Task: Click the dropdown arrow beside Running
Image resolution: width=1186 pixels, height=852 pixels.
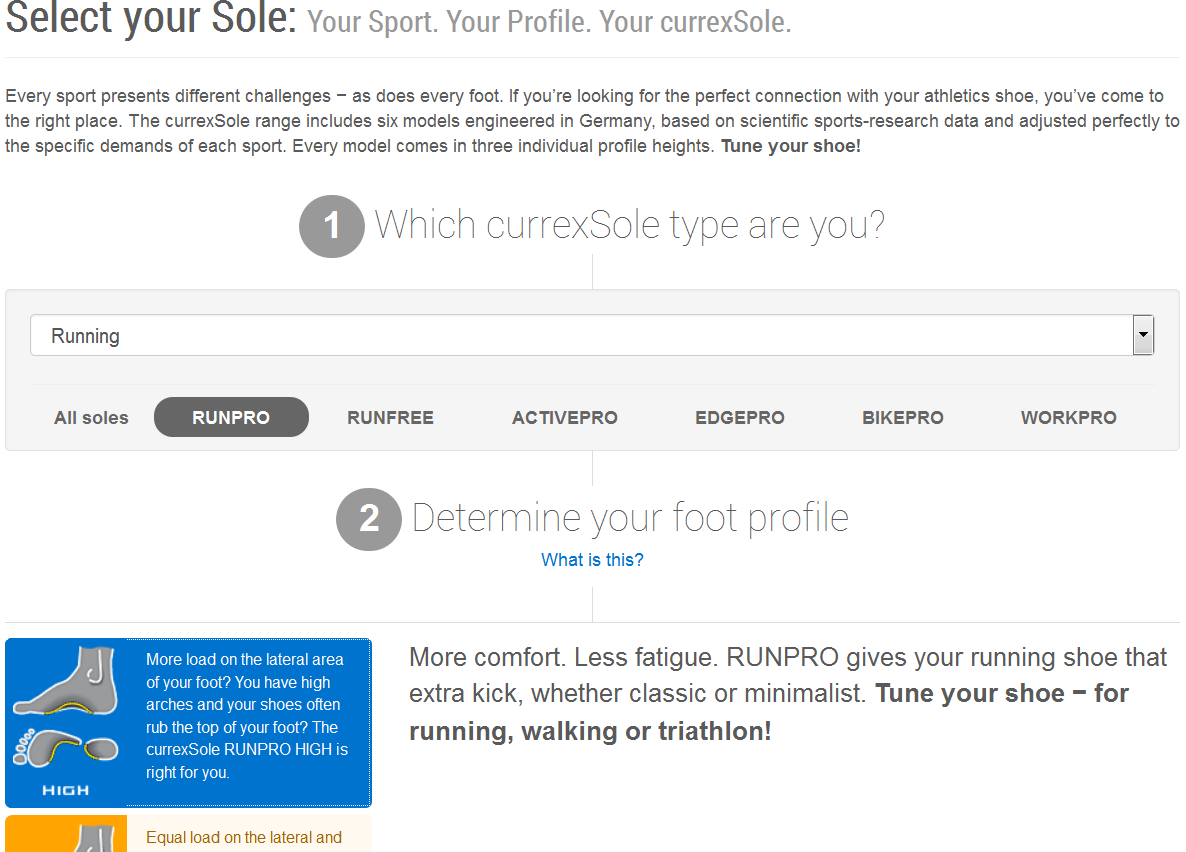Action: tap(1143, 335)
